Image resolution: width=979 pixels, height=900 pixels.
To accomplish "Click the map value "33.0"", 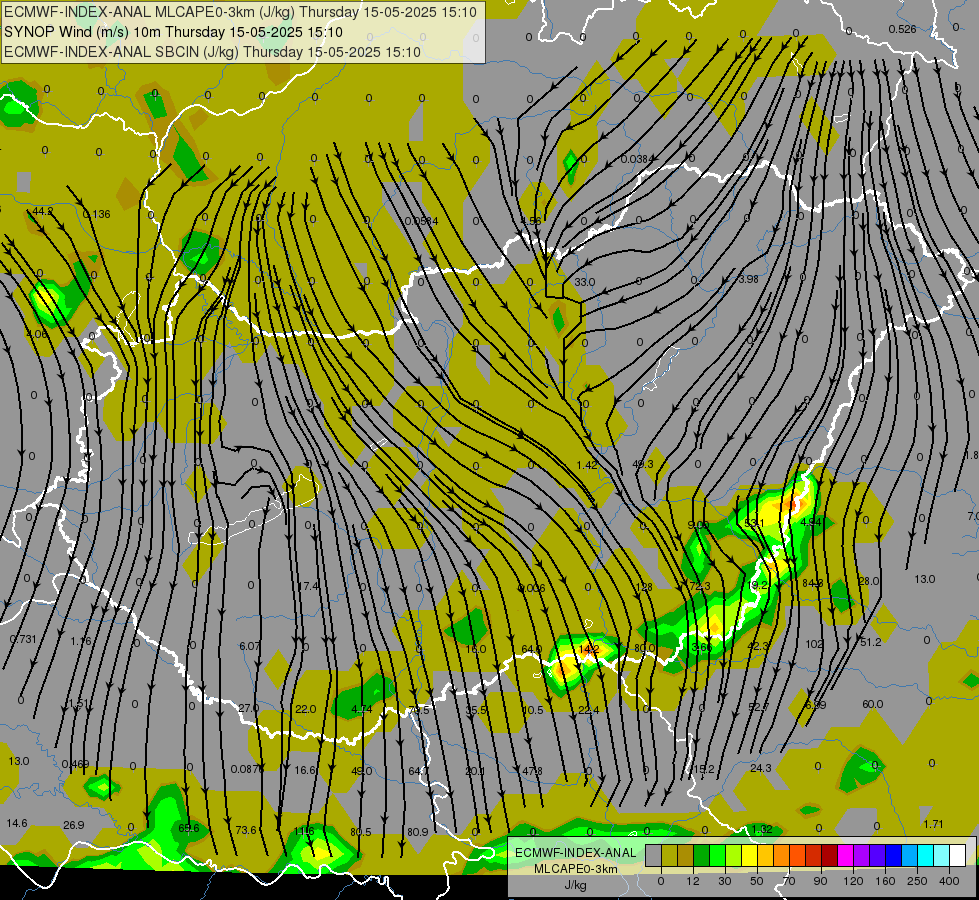I will [584, 282].
